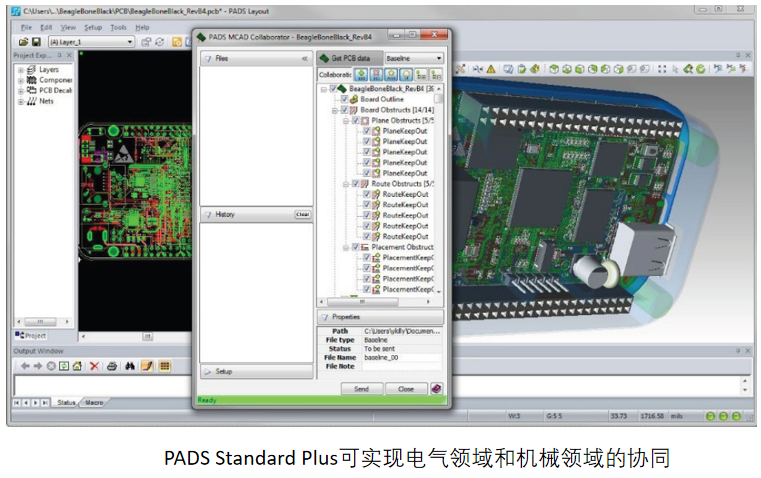Click the forward arrow in Output Window toolbar
This screenshot has height=478, width=761.
click(38, 366)
